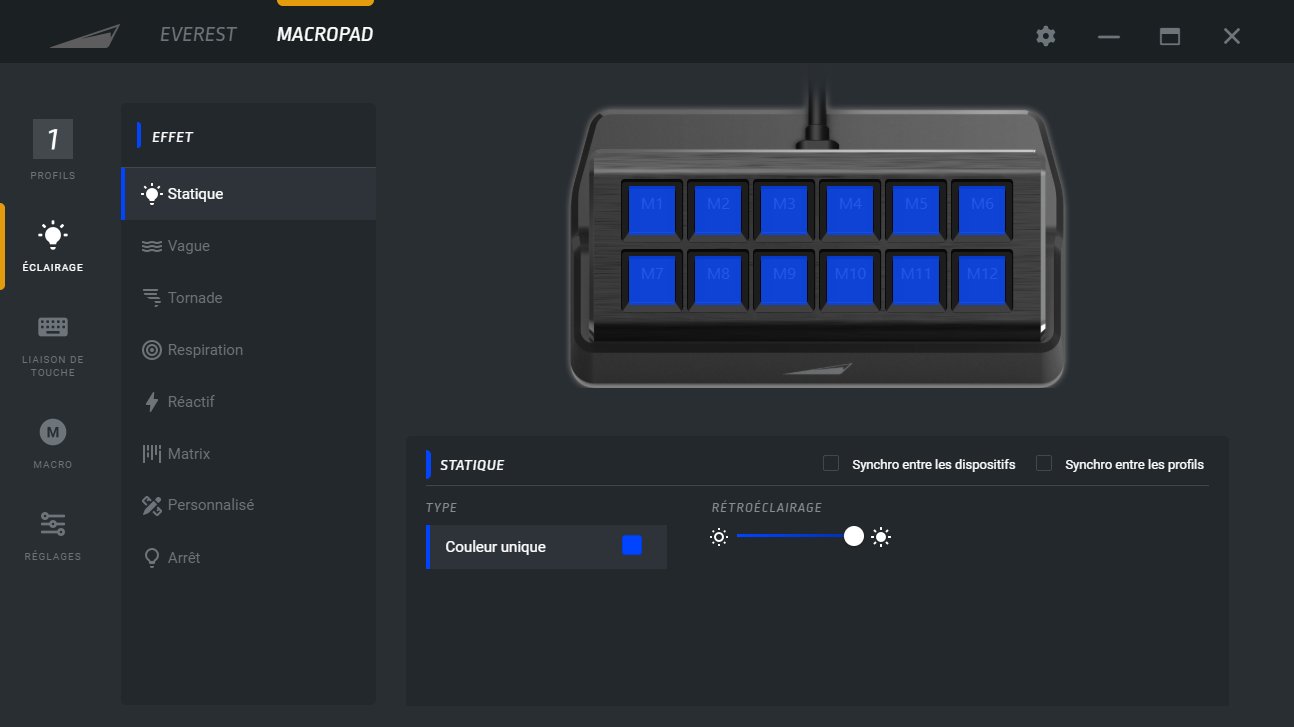Open the Réglages settings panel
1294x727 pixels.
pyautogui.click(x=51, y=532)
